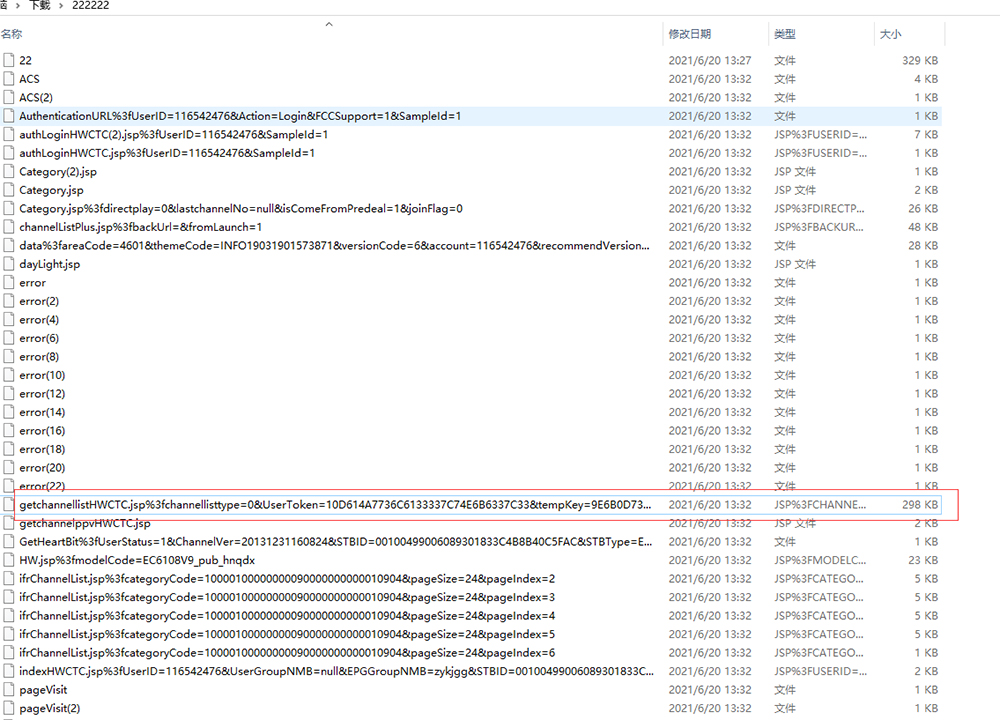Click the icon of the GetHeartBit file

click(9, 542)
